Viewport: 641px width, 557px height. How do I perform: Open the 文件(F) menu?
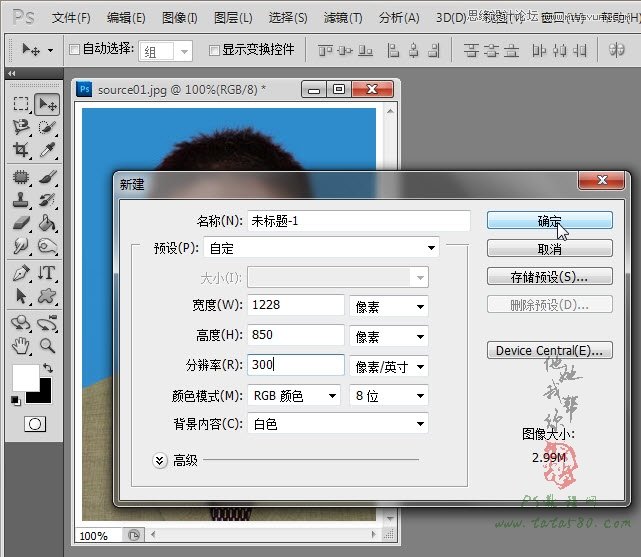point(71,18)
